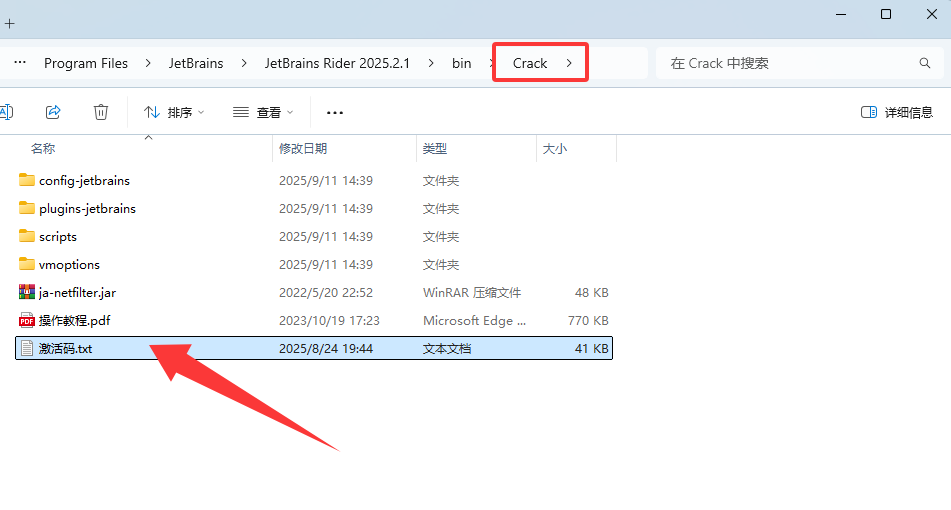Select the 操作教程.pdf PDF icon
The image size is (951, 510).
point(27,320)
